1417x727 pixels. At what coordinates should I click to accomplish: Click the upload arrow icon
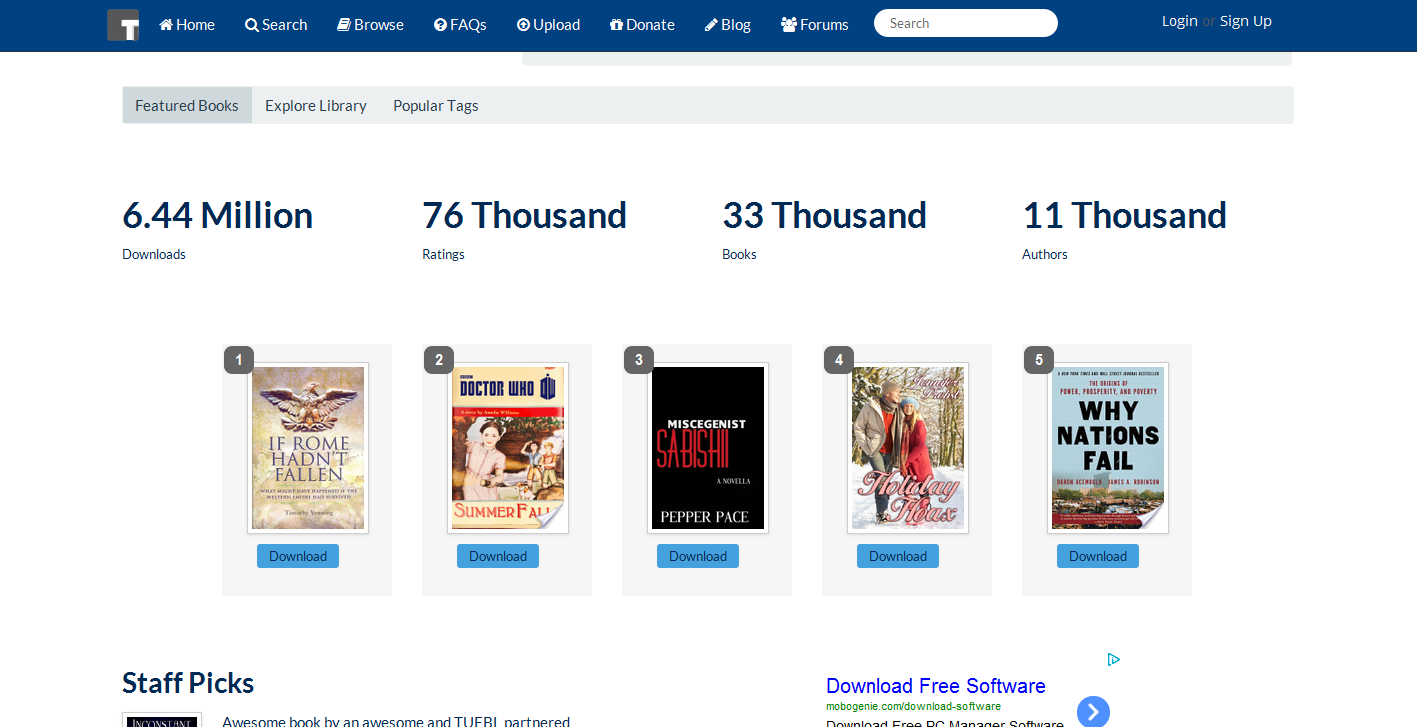coord(523,25)
